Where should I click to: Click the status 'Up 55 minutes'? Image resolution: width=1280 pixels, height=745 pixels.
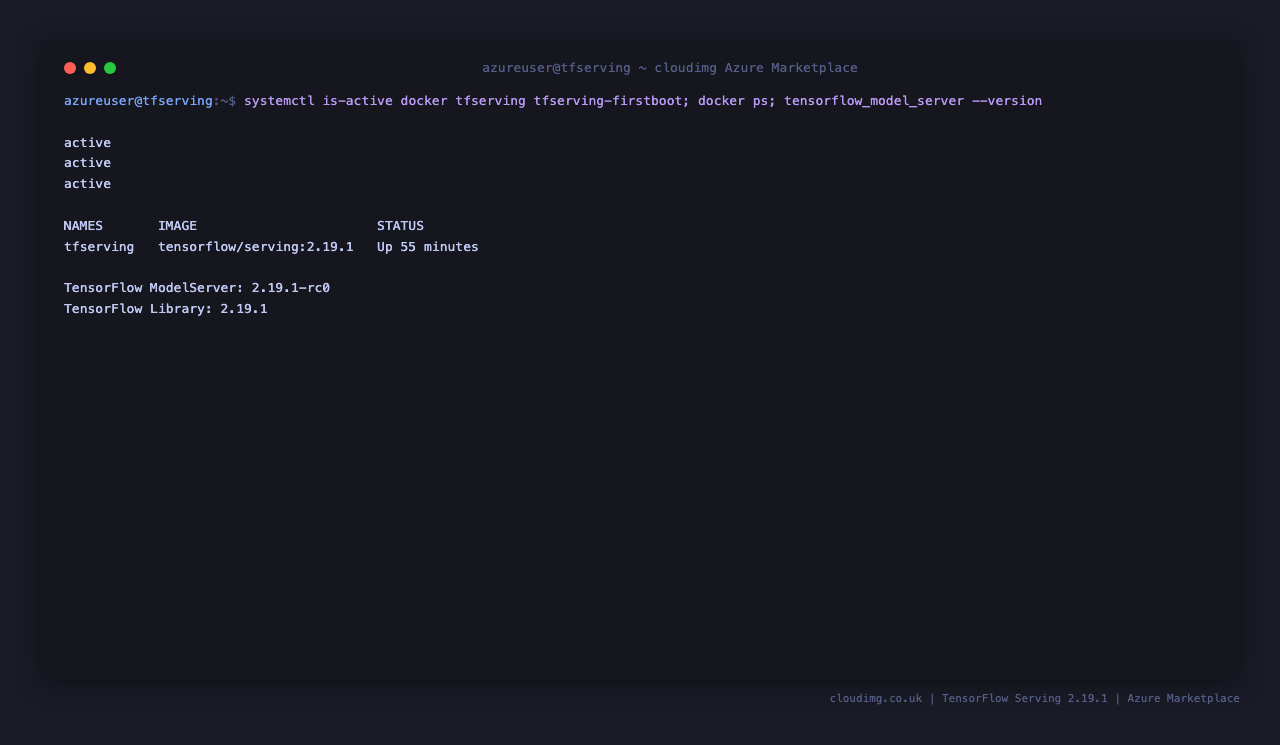tap(428, 247)
